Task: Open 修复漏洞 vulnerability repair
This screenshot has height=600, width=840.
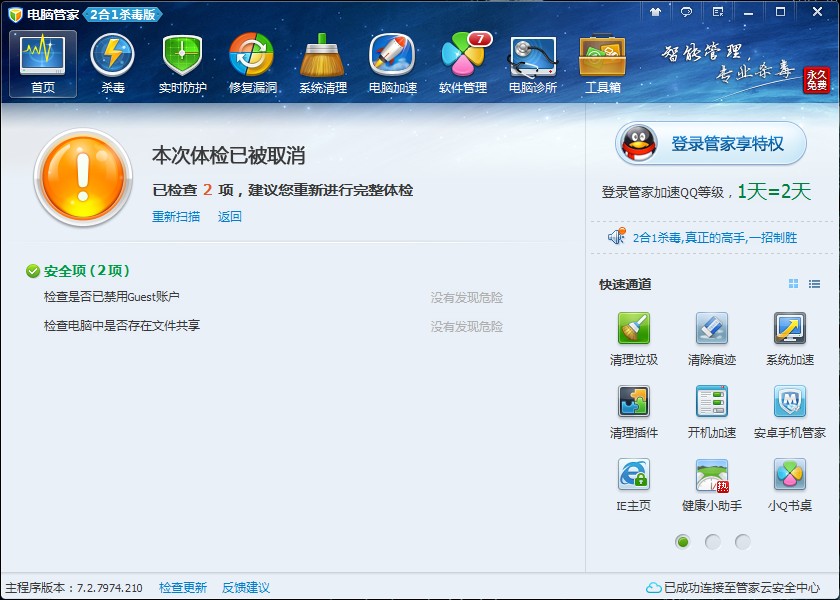Action: 252,64
